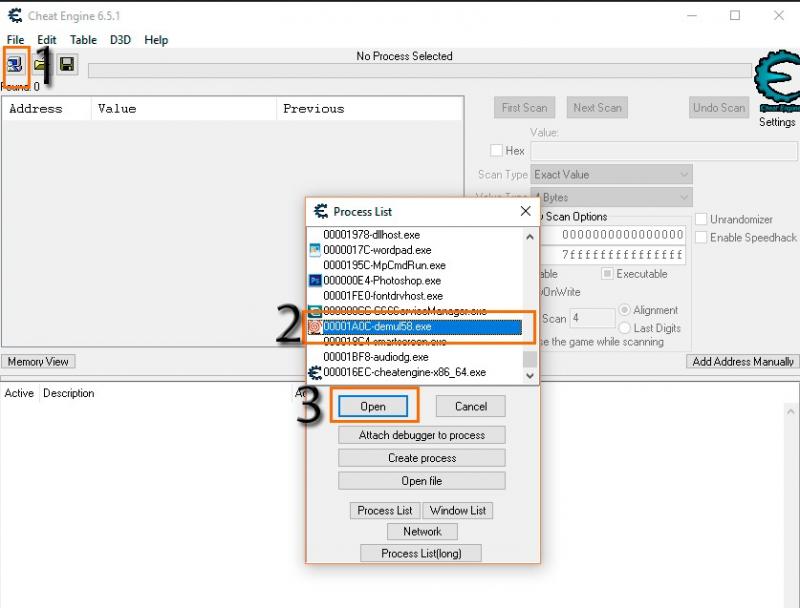Image resolution: width=800 pixels, height=608 pixels.
Task: Open Cheat Engine Settings logo icon
Action: pyautogui.click(x=776, y=84)
